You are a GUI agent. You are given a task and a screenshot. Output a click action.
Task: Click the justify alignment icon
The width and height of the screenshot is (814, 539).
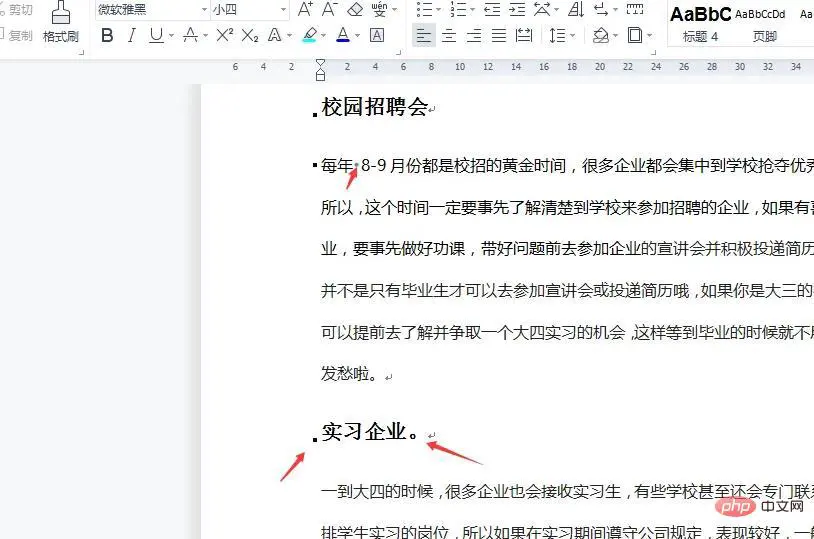click(499, 35)
